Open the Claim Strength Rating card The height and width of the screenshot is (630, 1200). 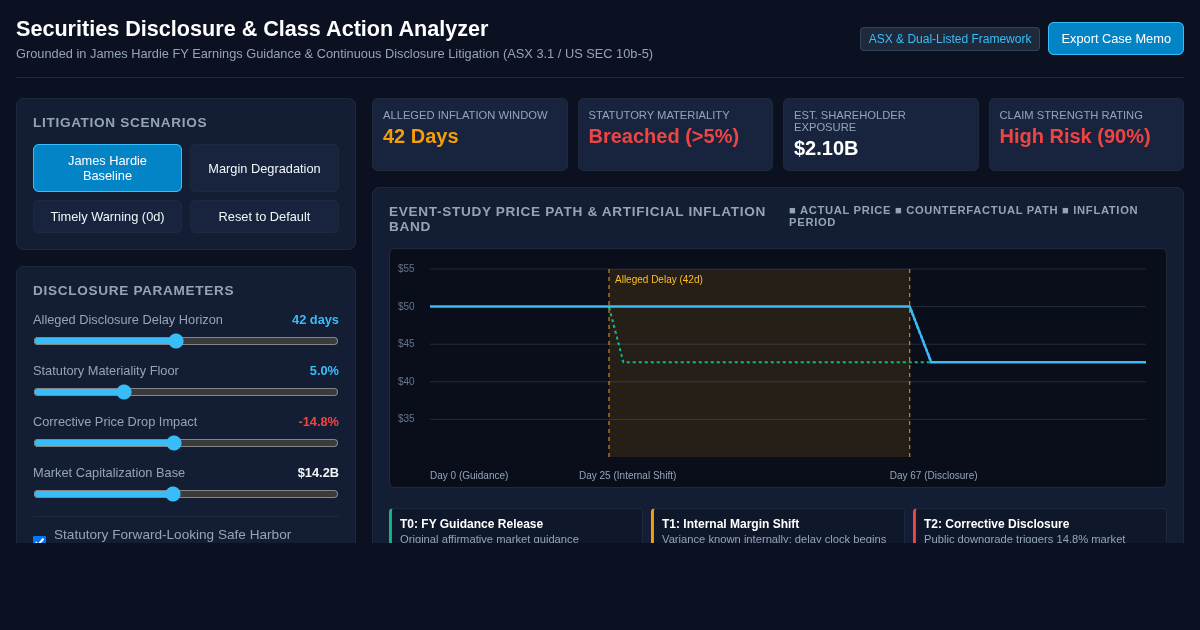tap(1086, 134)
